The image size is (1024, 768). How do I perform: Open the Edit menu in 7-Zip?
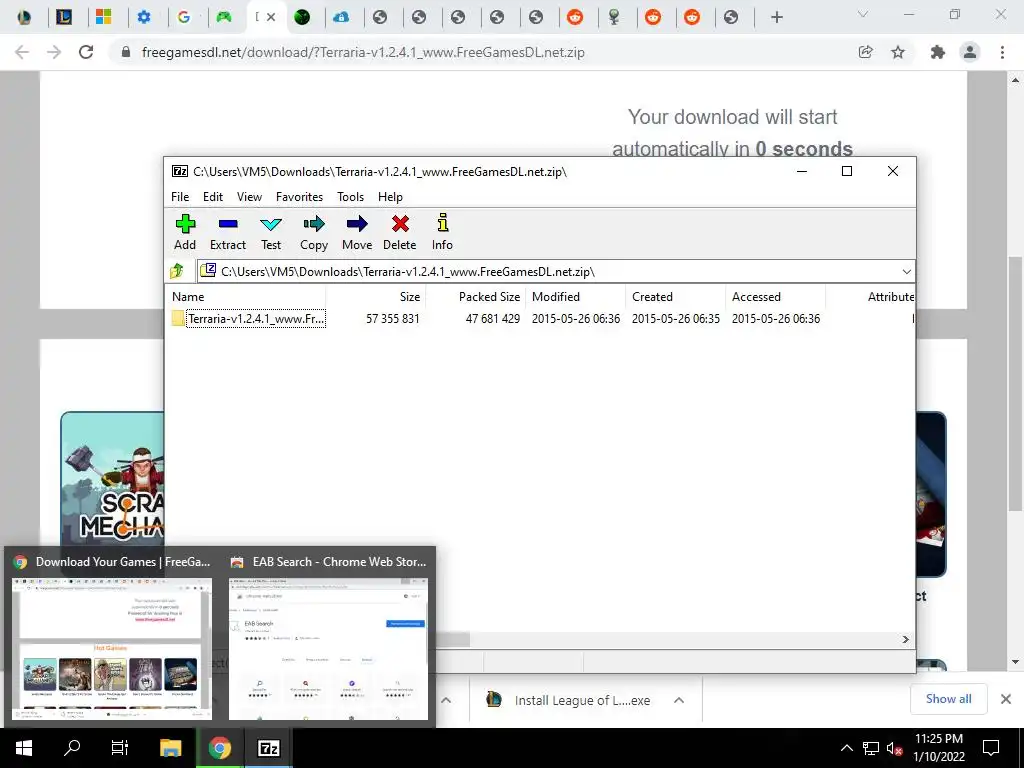(x=213, y=197)
